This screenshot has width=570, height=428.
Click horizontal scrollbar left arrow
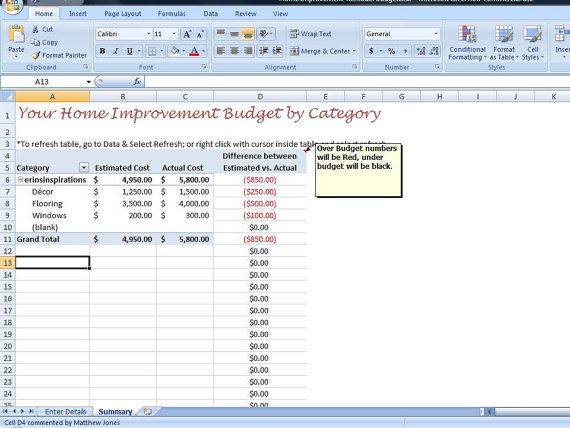click(489, 411)
